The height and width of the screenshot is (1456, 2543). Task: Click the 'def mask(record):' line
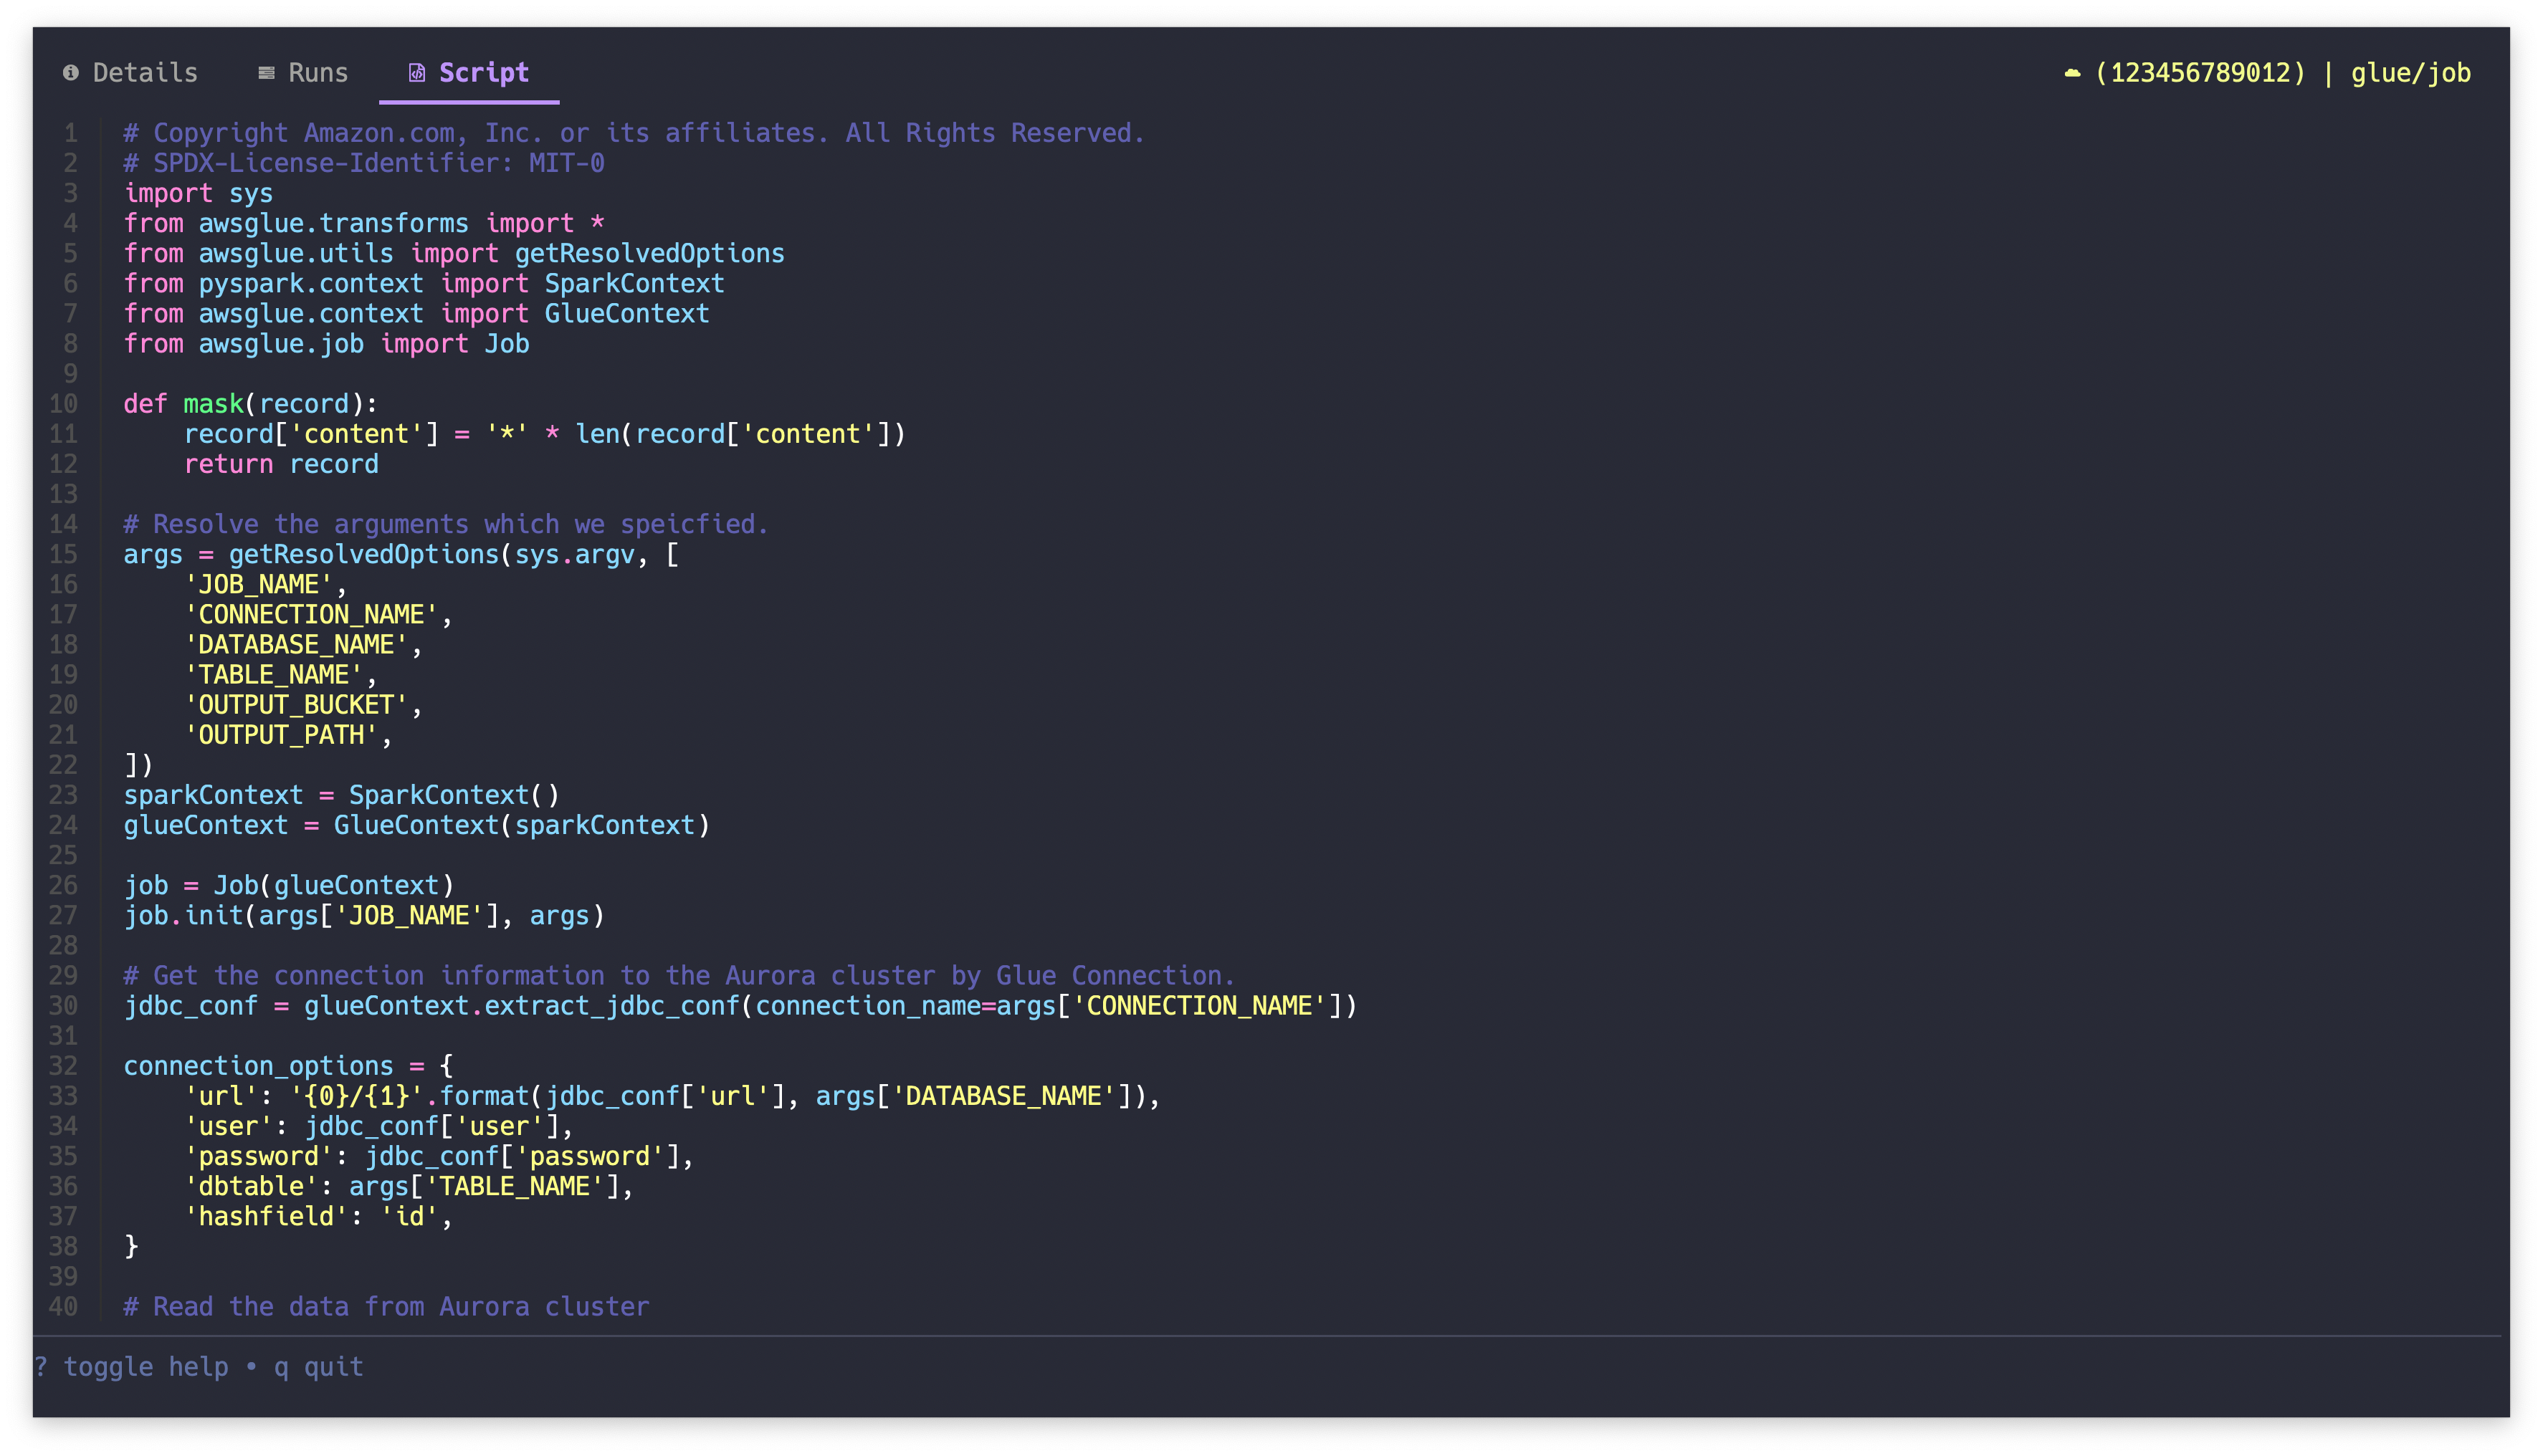click(251, 404)
